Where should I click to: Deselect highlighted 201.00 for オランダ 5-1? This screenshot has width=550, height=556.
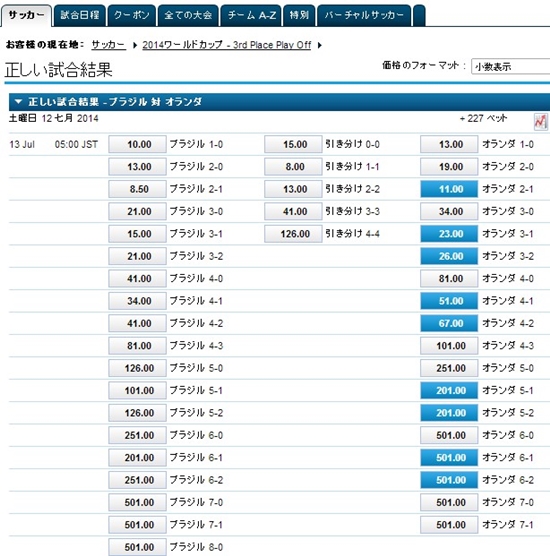(449, 390)
